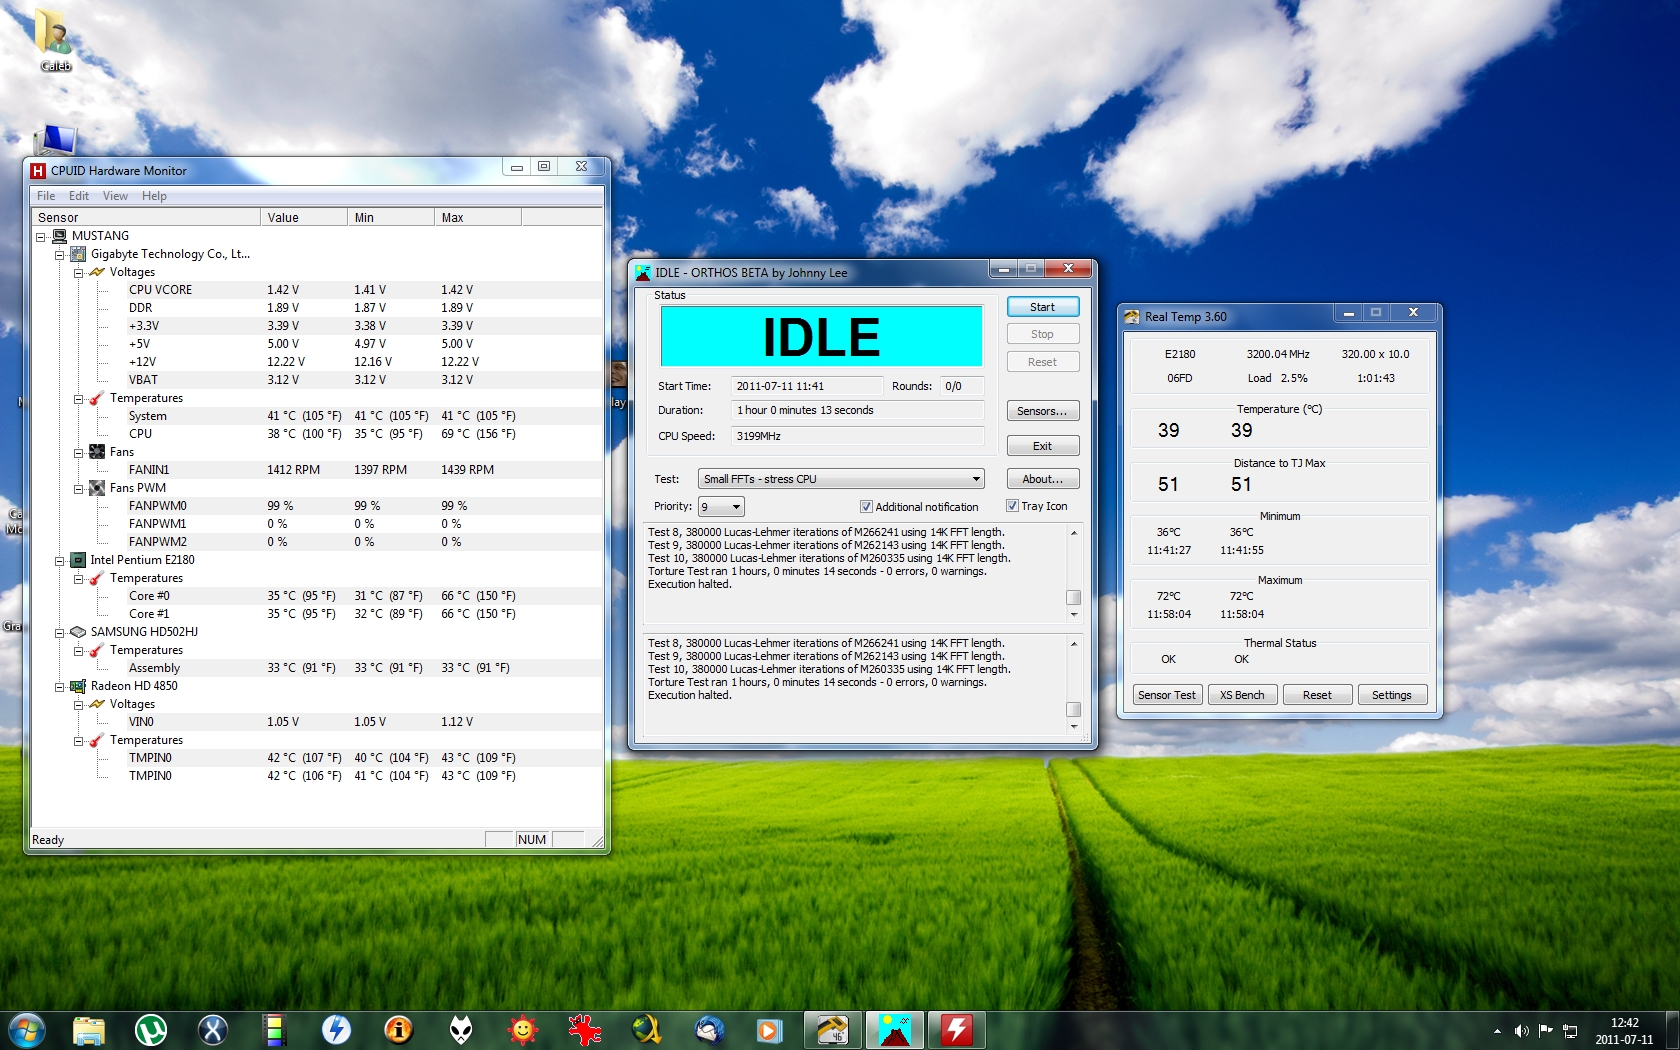Click the About... button in ORTHOS
Screen dimensions: 1680x1050
[x=1043, y=479]
